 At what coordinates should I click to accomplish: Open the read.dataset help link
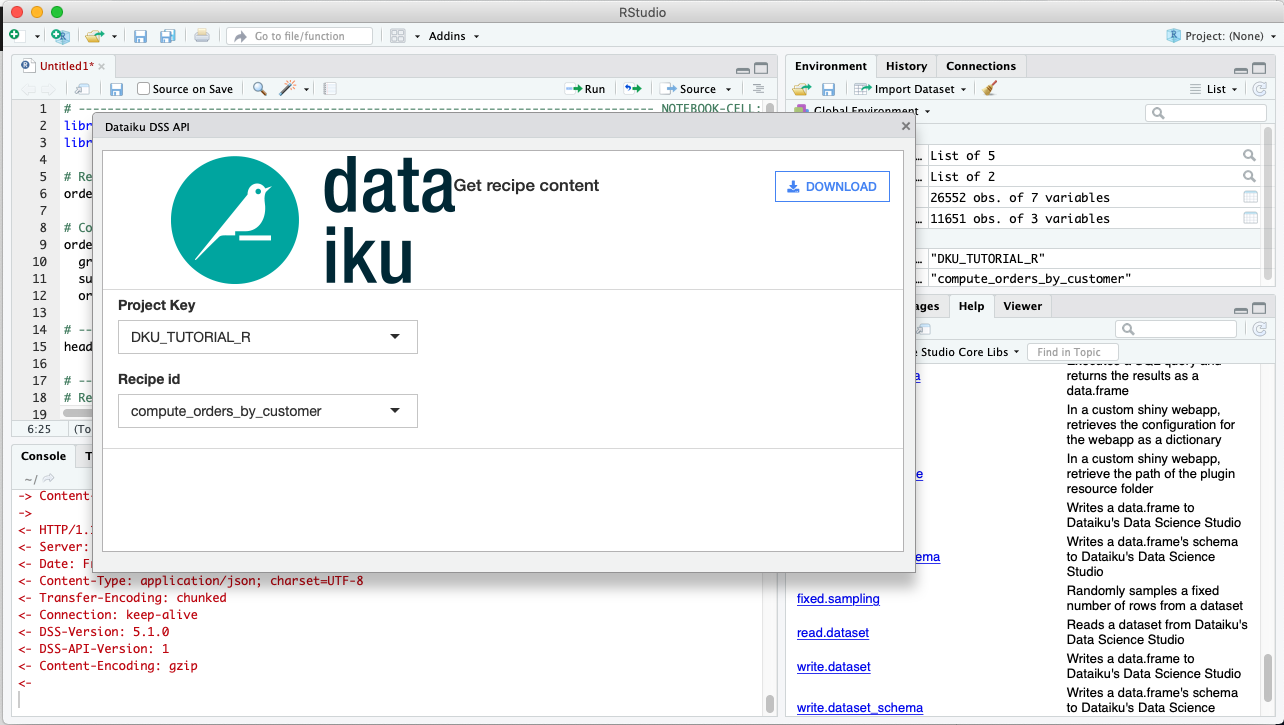click(833, 633)
